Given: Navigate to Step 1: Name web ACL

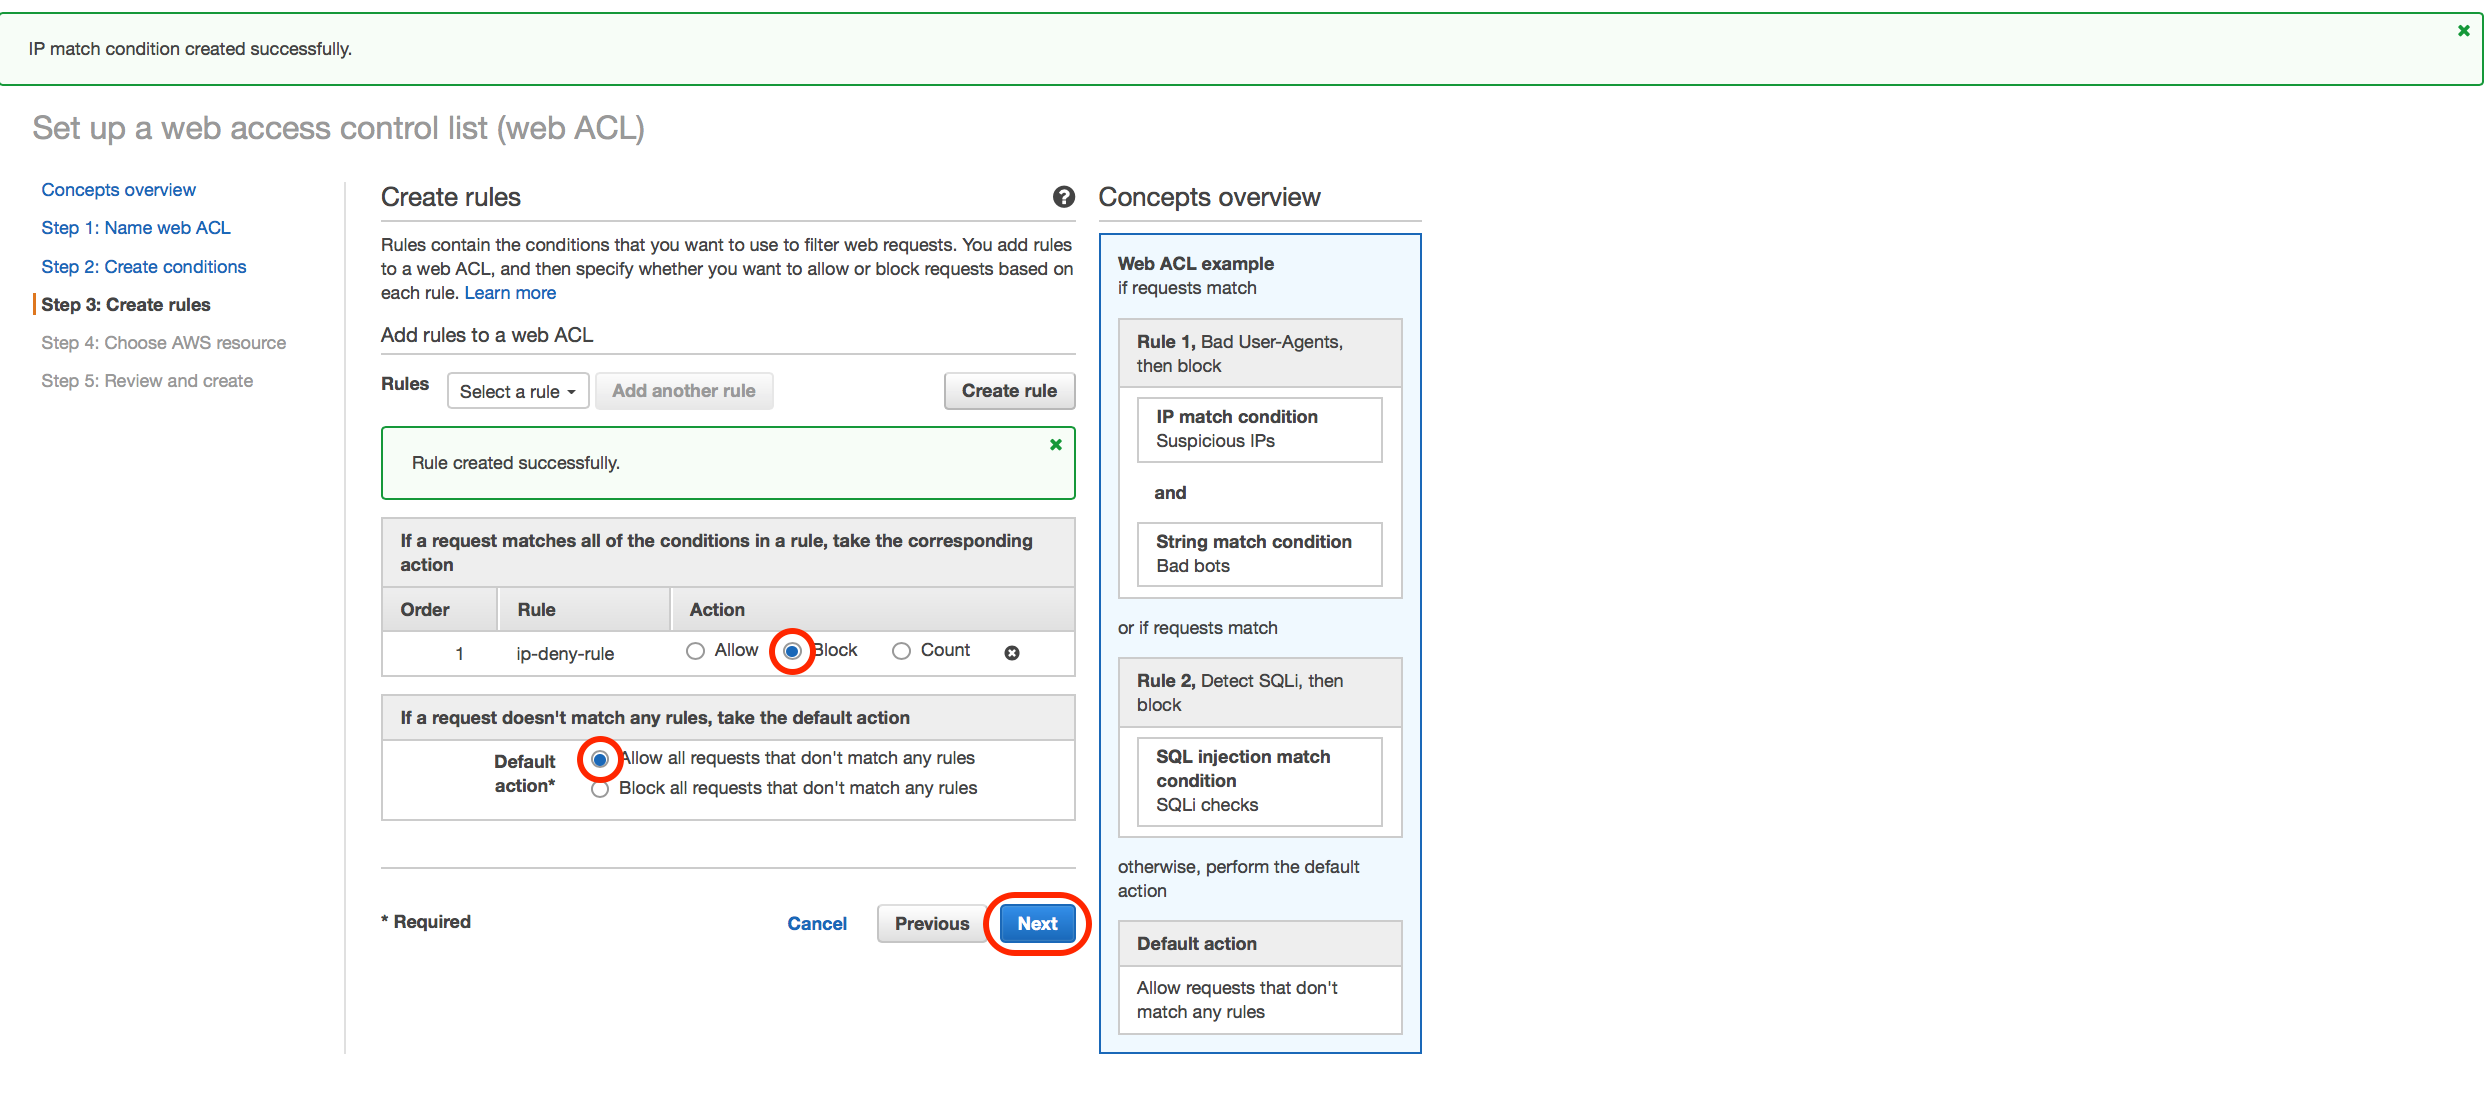Looking at the screenshot, I should 136,228.
